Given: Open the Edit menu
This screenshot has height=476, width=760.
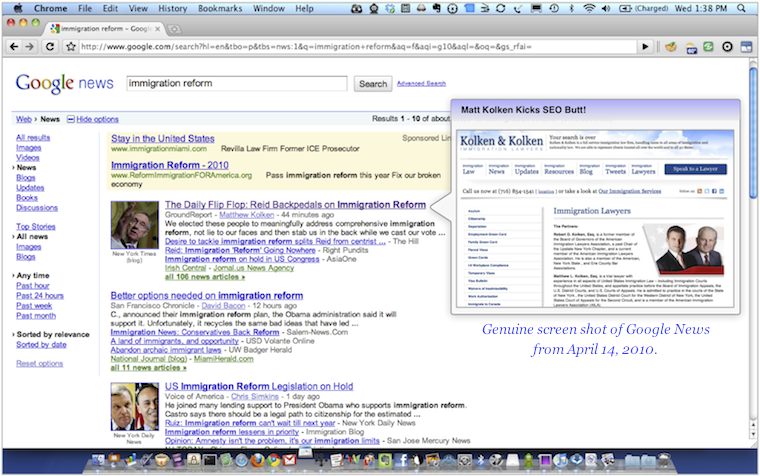Looking at the screenshot, I should (110, 8).
